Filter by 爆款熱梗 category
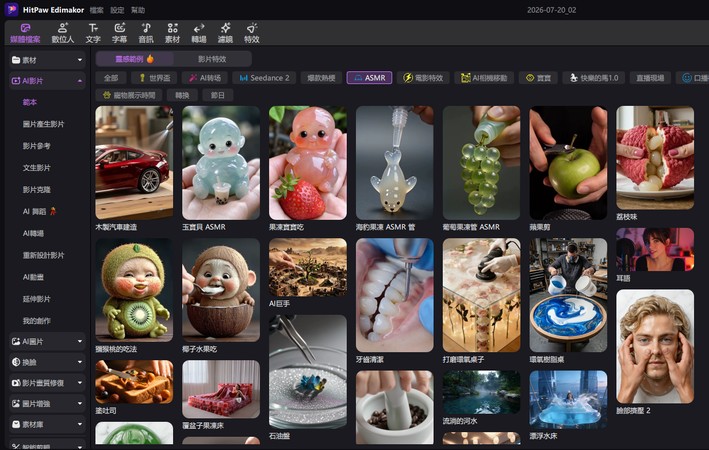Viewport: 709px width, 450px height. tap(321, 78)
